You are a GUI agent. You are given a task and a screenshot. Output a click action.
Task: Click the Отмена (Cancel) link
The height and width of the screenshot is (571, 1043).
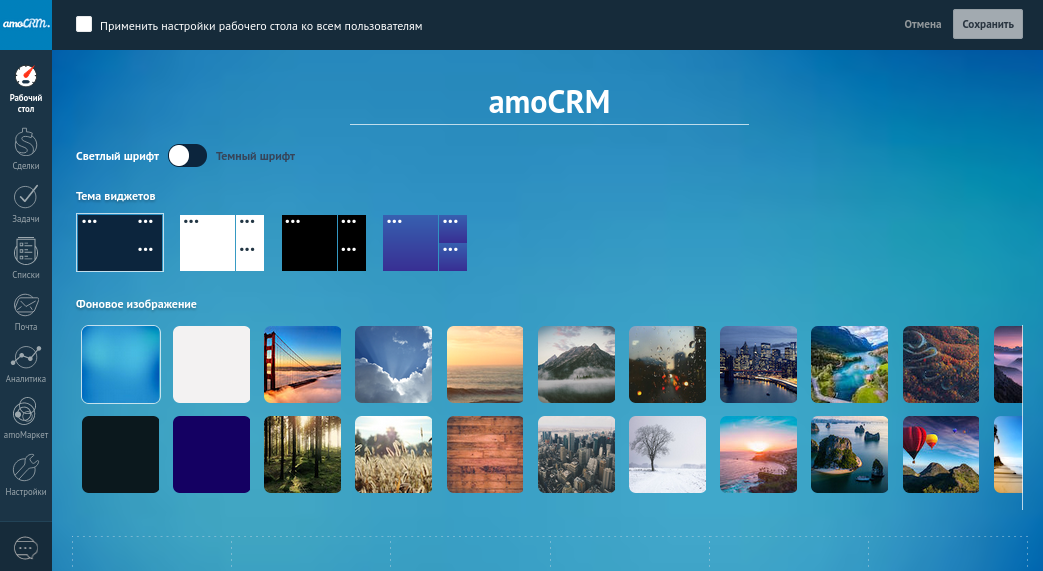tap(922, 25)
